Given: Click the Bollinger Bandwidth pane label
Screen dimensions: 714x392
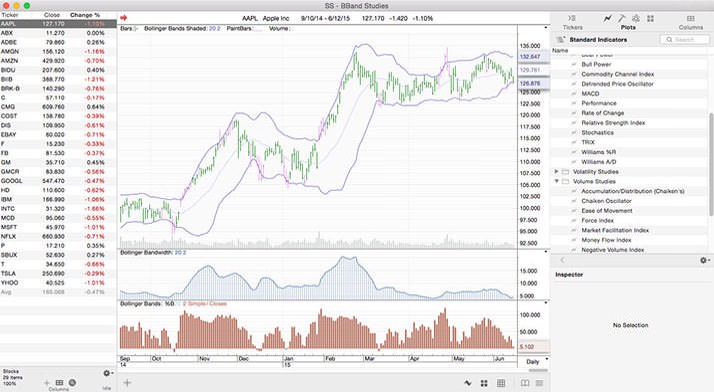Looking at the screenshot, I should (147, 252).
